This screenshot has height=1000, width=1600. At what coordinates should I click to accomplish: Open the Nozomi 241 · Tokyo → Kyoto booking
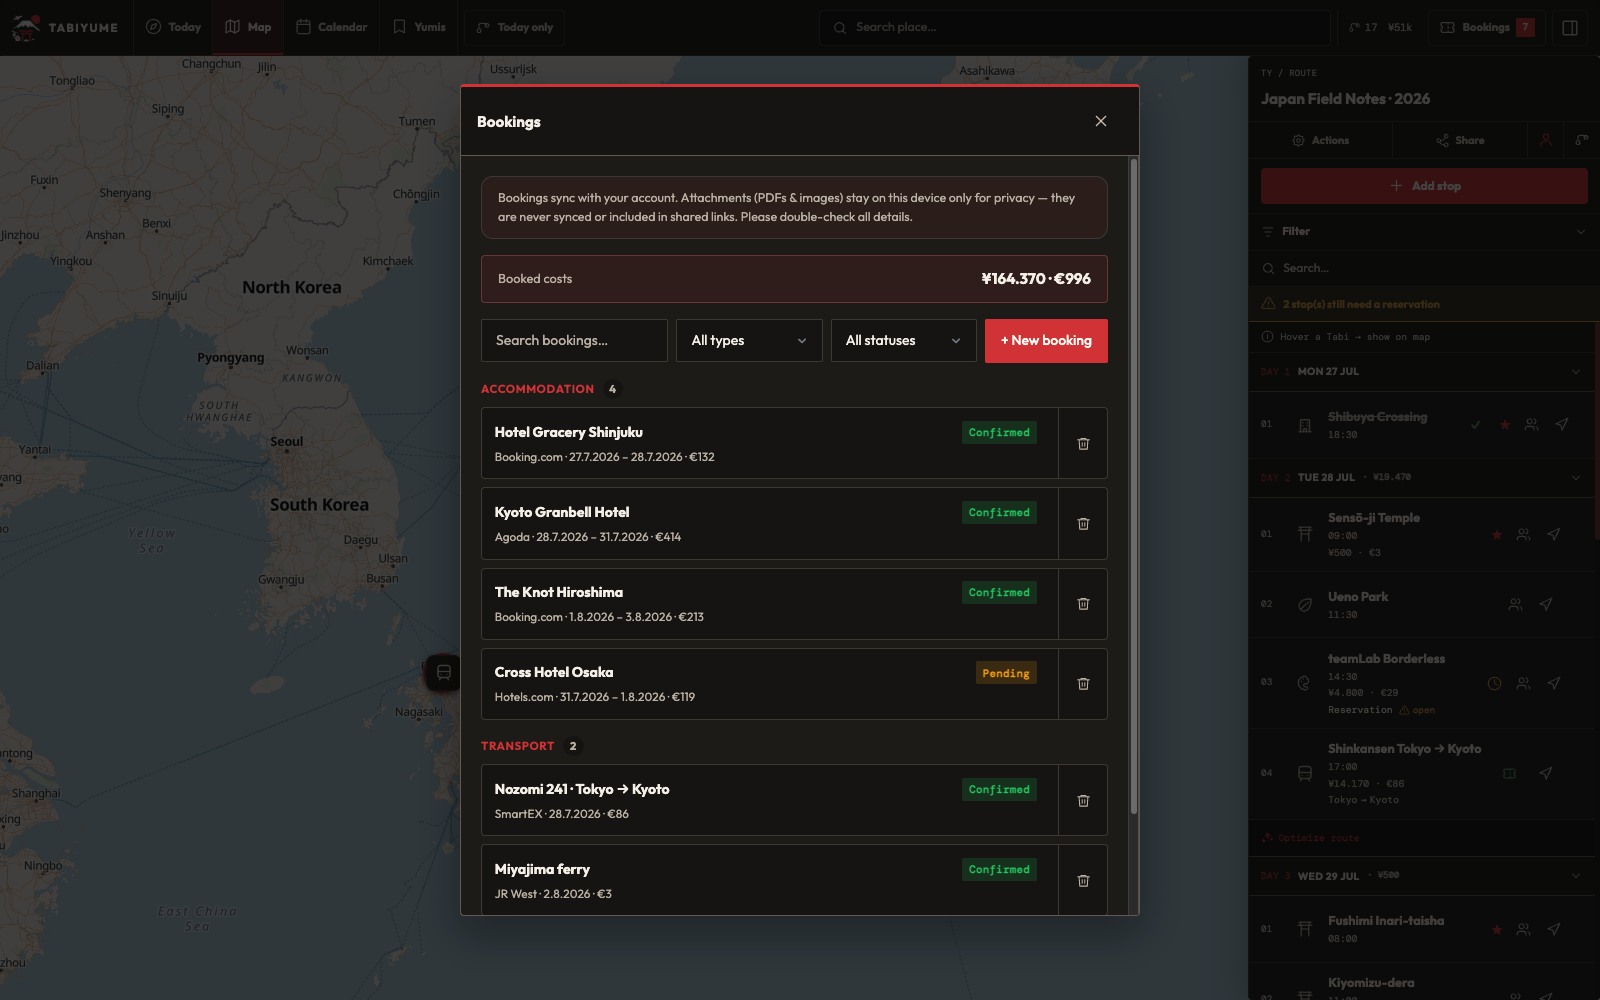tap(769, 800)
